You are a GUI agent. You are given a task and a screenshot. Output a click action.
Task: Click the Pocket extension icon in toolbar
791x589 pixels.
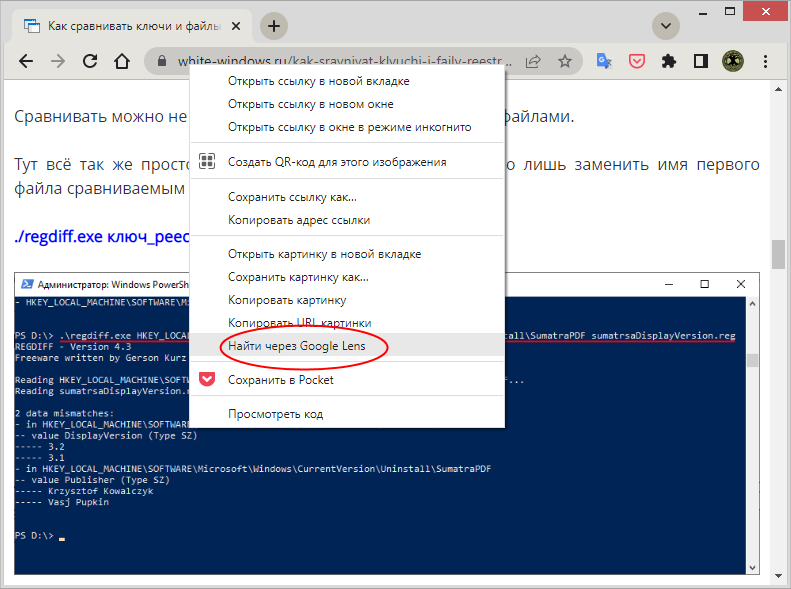pos(637,62)
